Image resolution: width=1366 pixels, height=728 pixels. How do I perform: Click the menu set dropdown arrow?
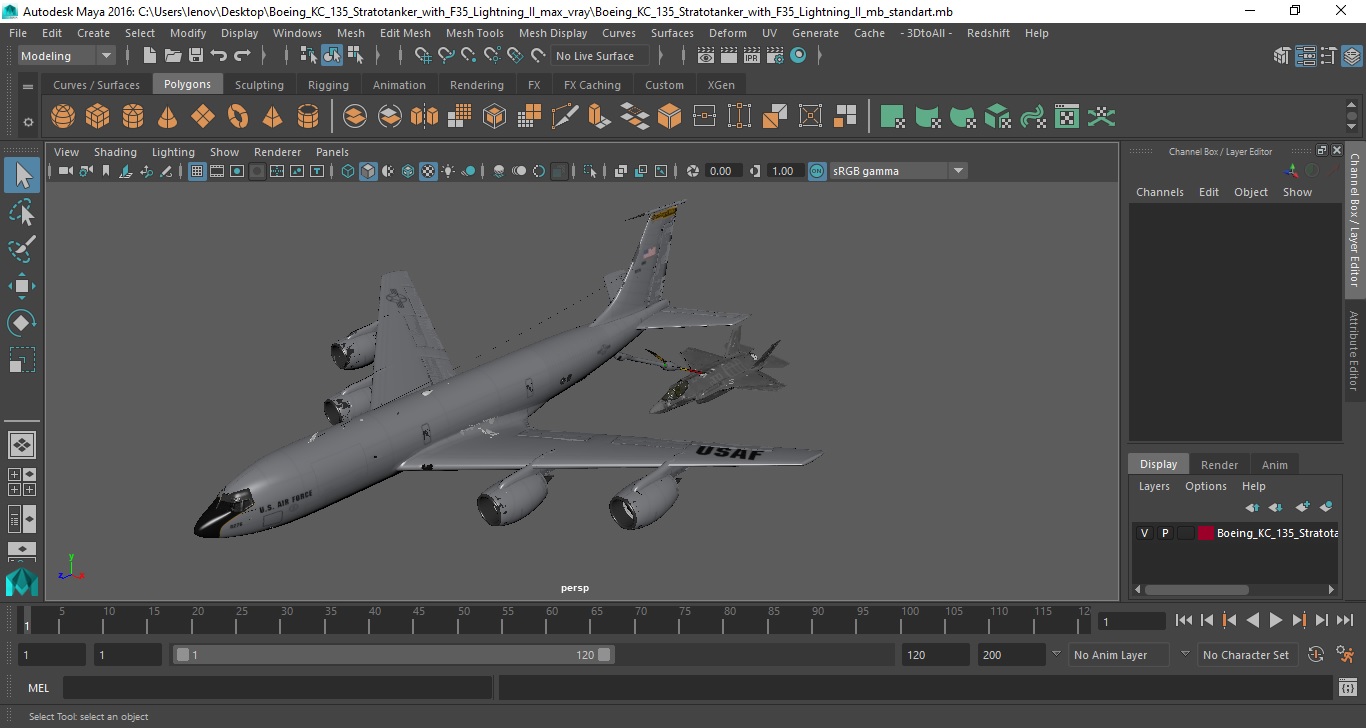click(x=106, y=56)
